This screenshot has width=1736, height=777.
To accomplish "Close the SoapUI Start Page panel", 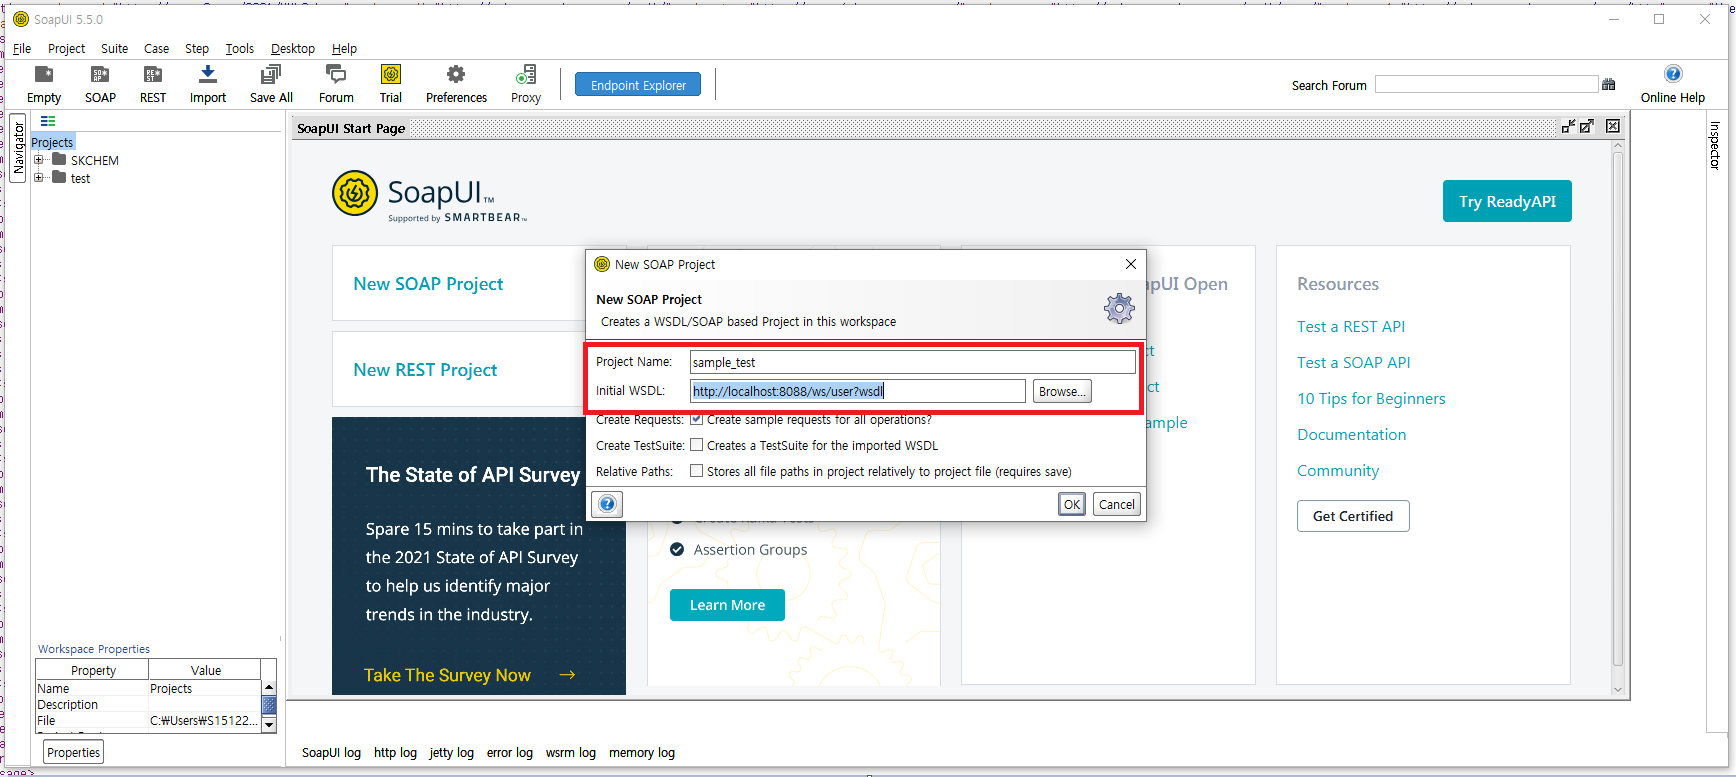I will point(1613,126).
